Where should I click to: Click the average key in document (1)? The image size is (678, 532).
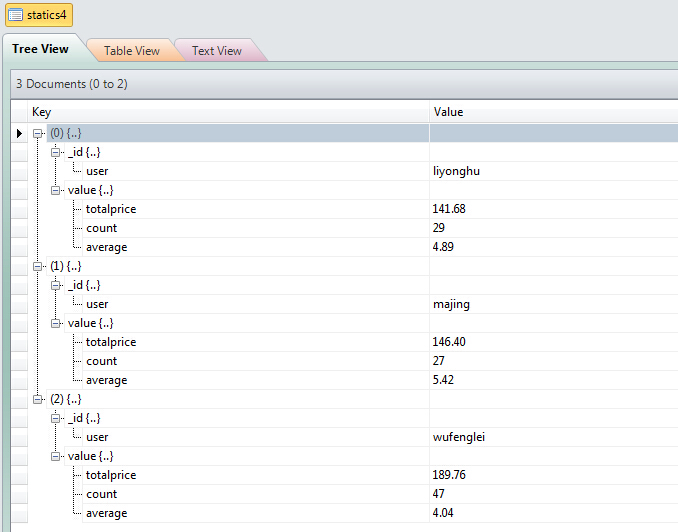coord(106,381)
